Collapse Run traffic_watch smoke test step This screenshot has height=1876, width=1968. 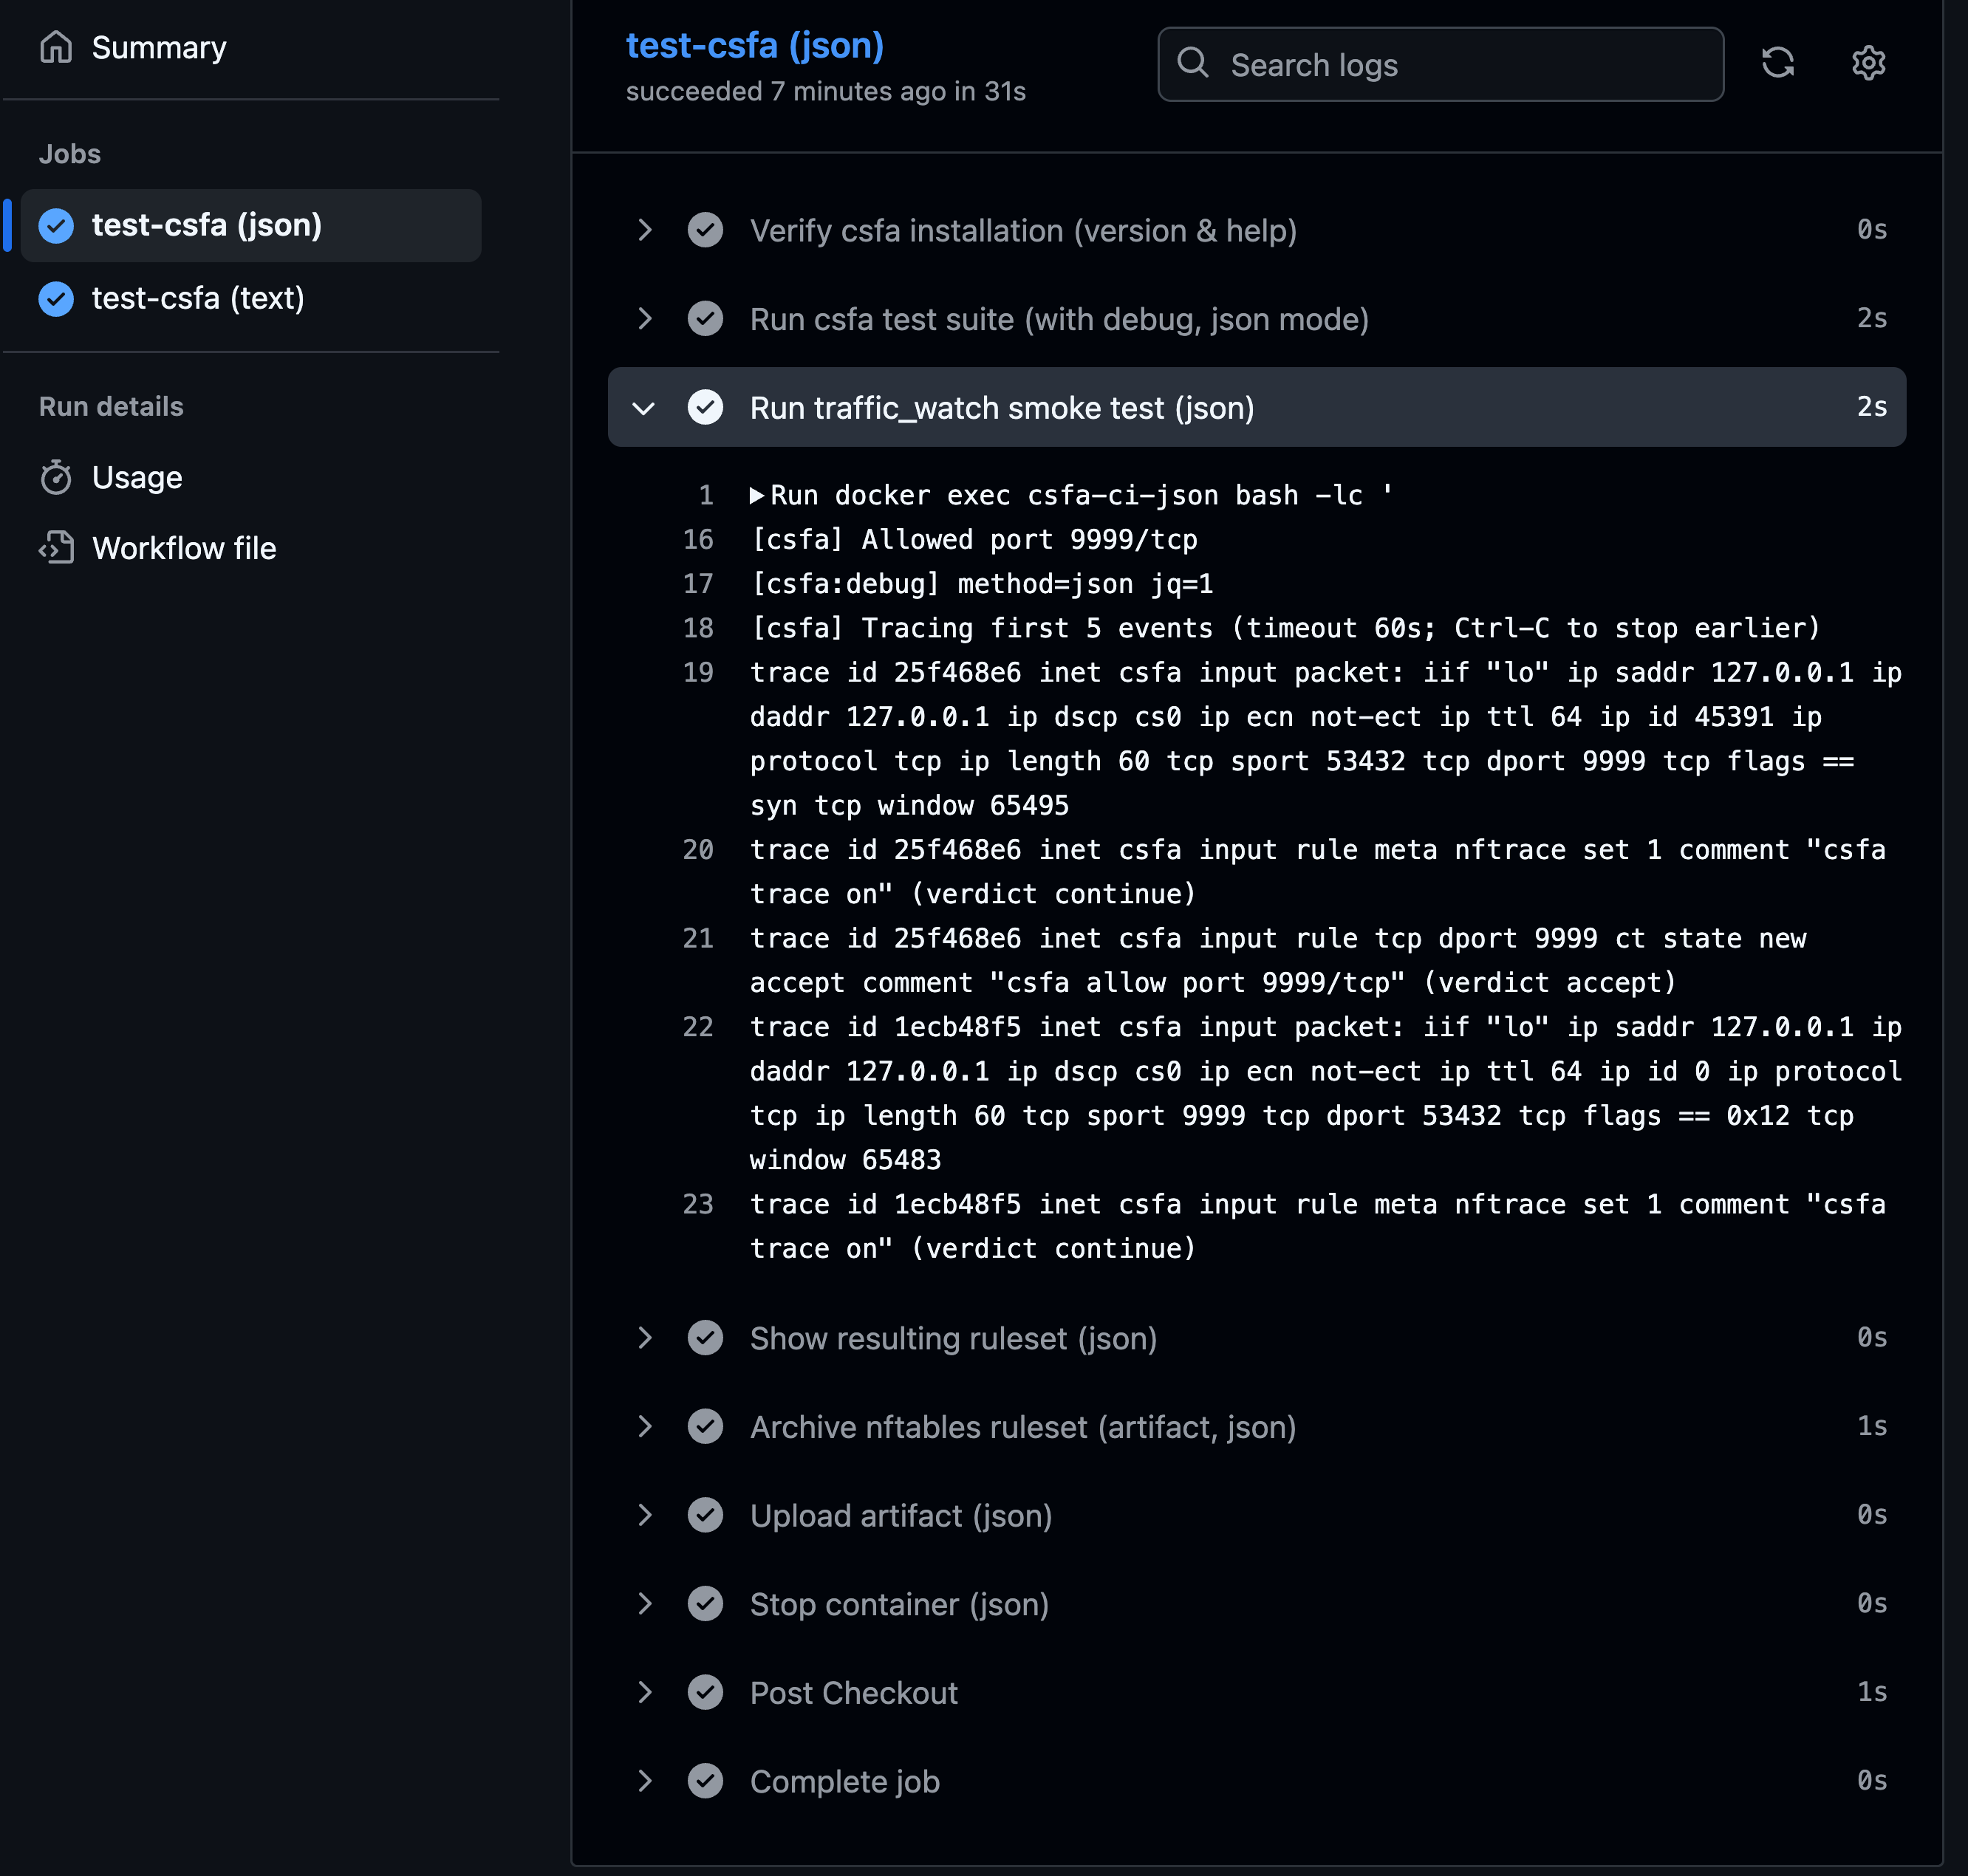pyautogui.click(x=645, y=408)
